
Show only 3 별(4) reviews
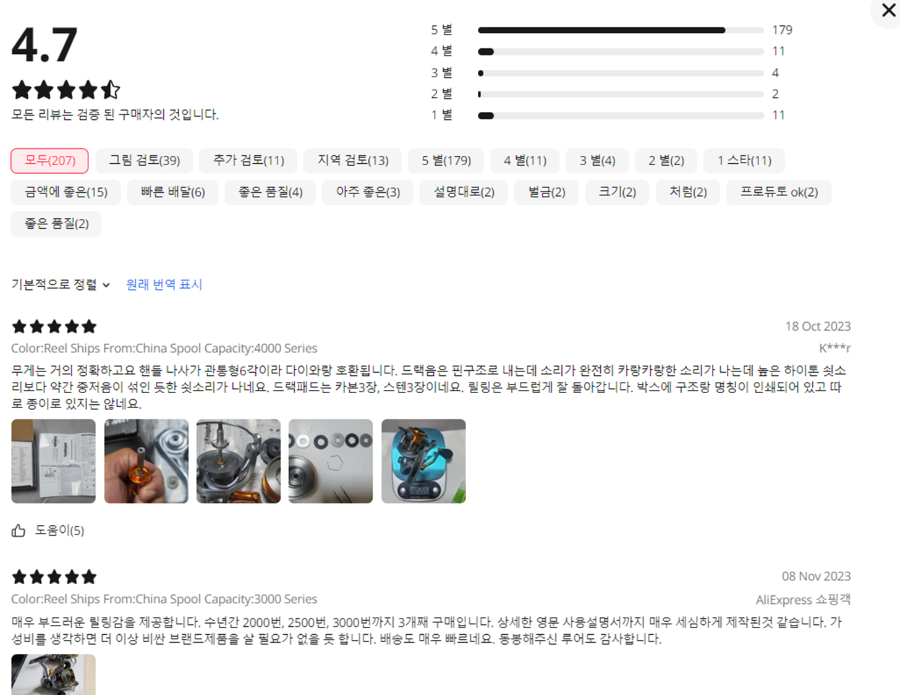coord(597,161)
